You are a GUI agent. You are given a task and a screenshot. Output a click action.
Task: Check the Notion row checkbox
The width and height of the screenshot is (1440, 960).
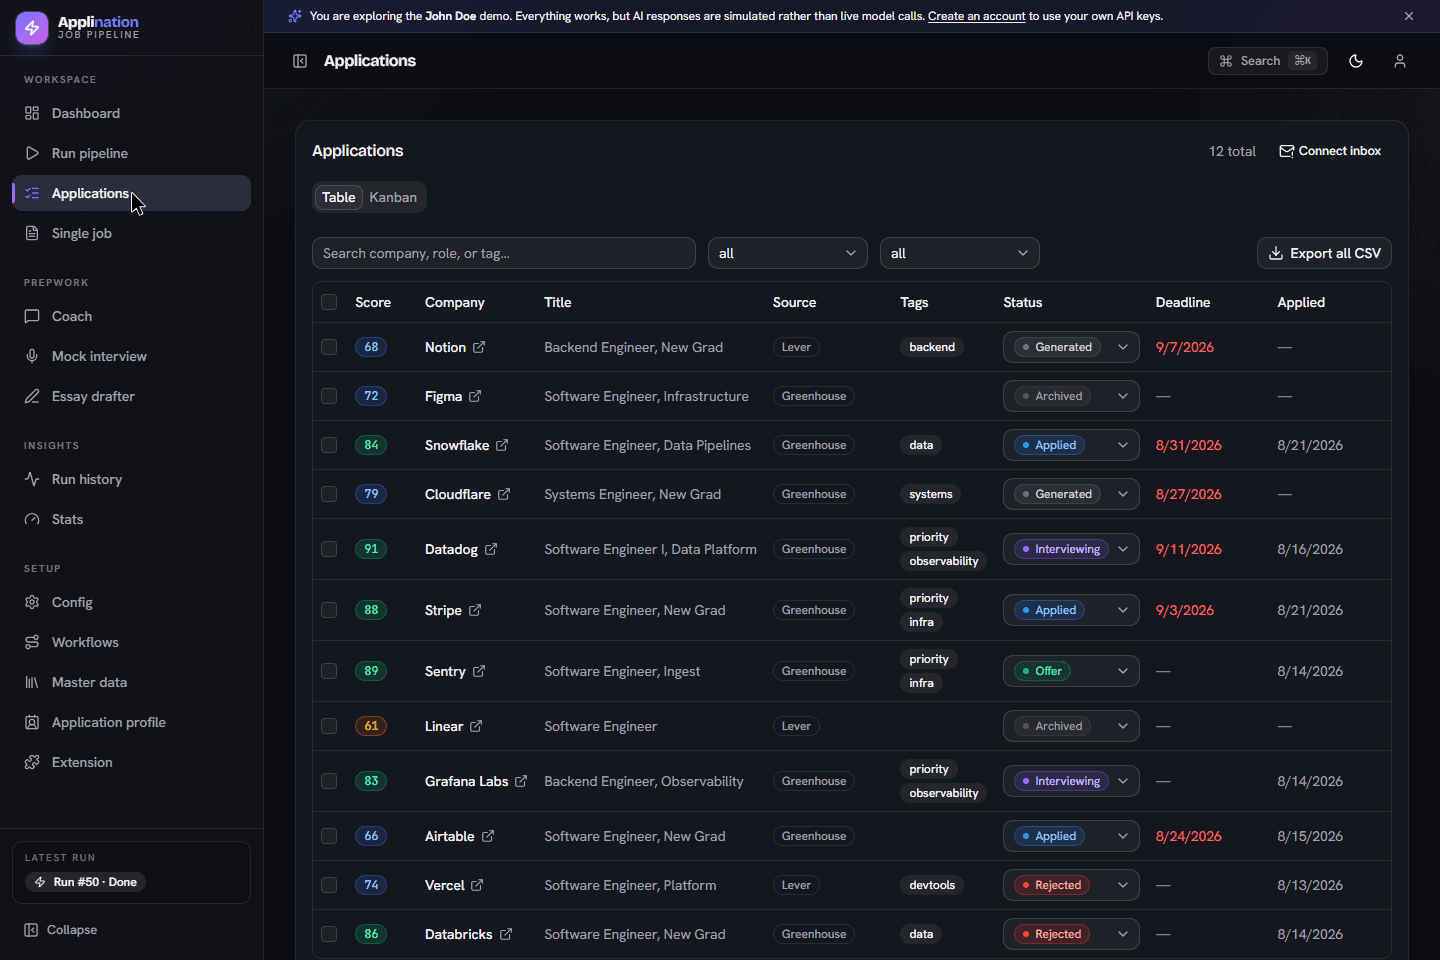[329, 347]
